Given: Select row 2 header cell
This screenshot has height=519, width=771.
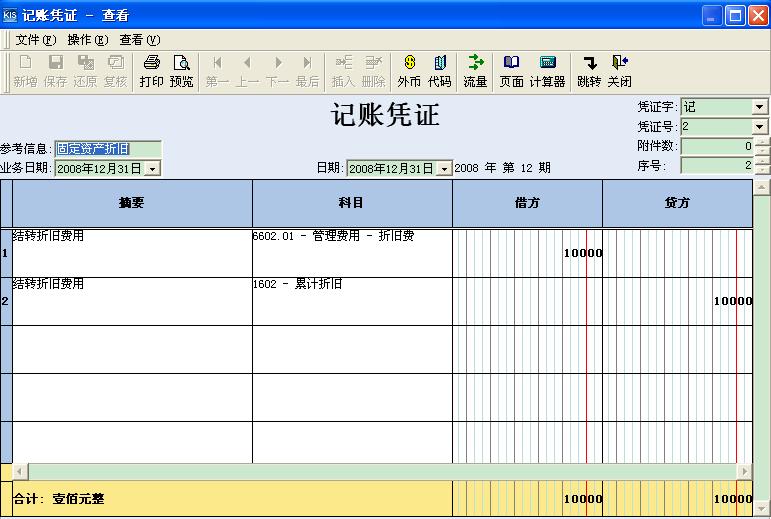Looking at the screenshot, I should [6, 301].
